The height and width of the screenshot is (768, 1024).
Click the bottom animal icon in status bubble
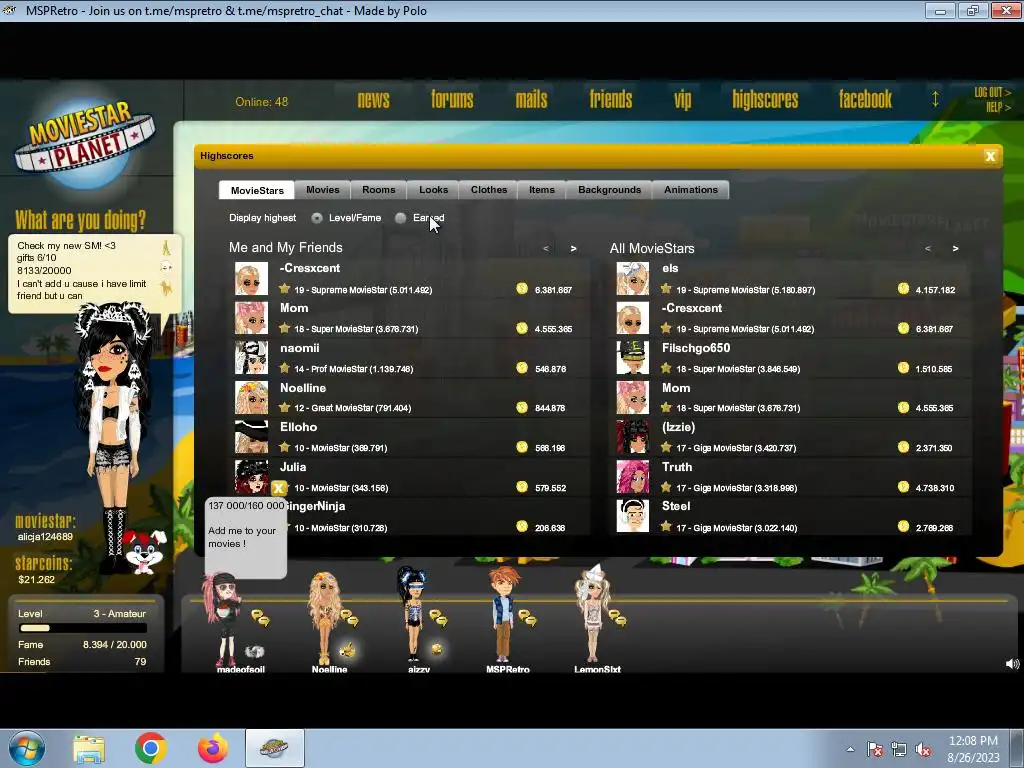click(166, 287)
